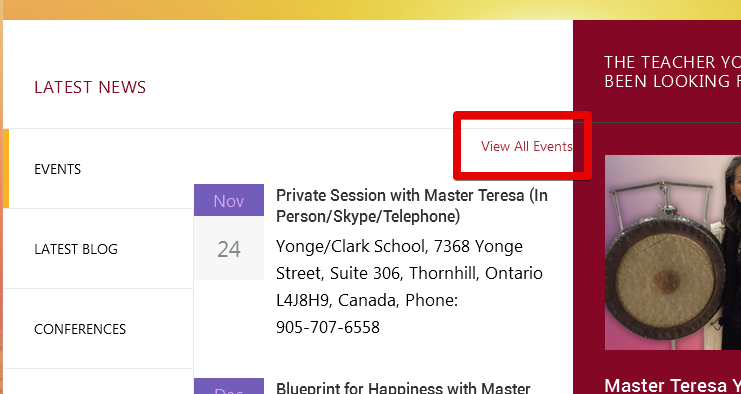Screen dimensions: 741x394
Task: Click the gong in Master Teresa's photo
Action: pyautogui.click(x=664, y=278)
